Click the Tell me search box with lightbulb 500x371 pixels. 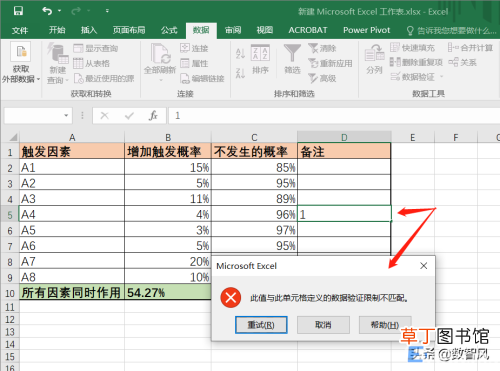451,31
